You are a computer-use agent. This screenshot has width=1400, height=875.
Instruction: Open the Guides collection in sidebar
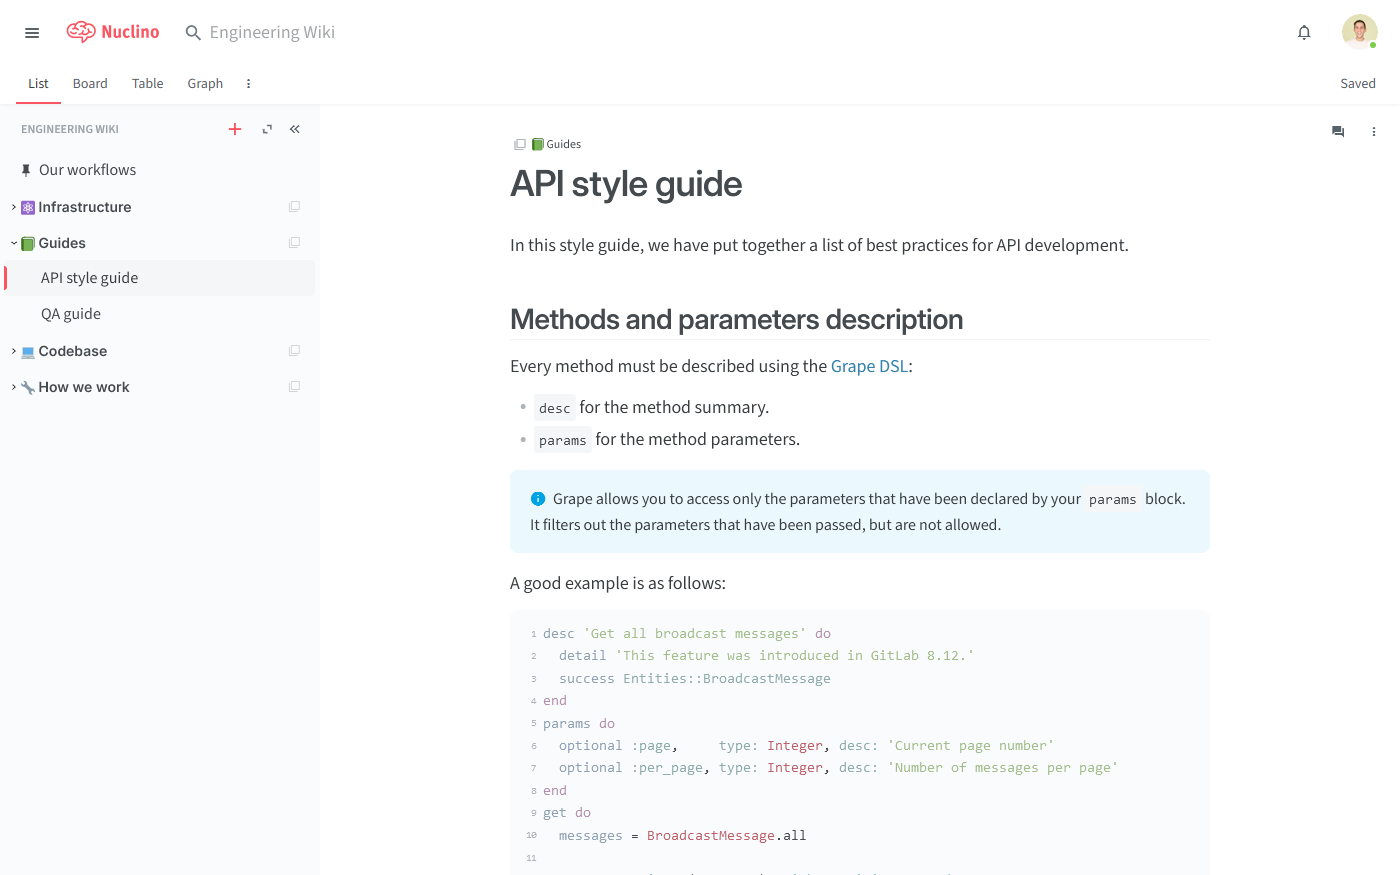62,243
